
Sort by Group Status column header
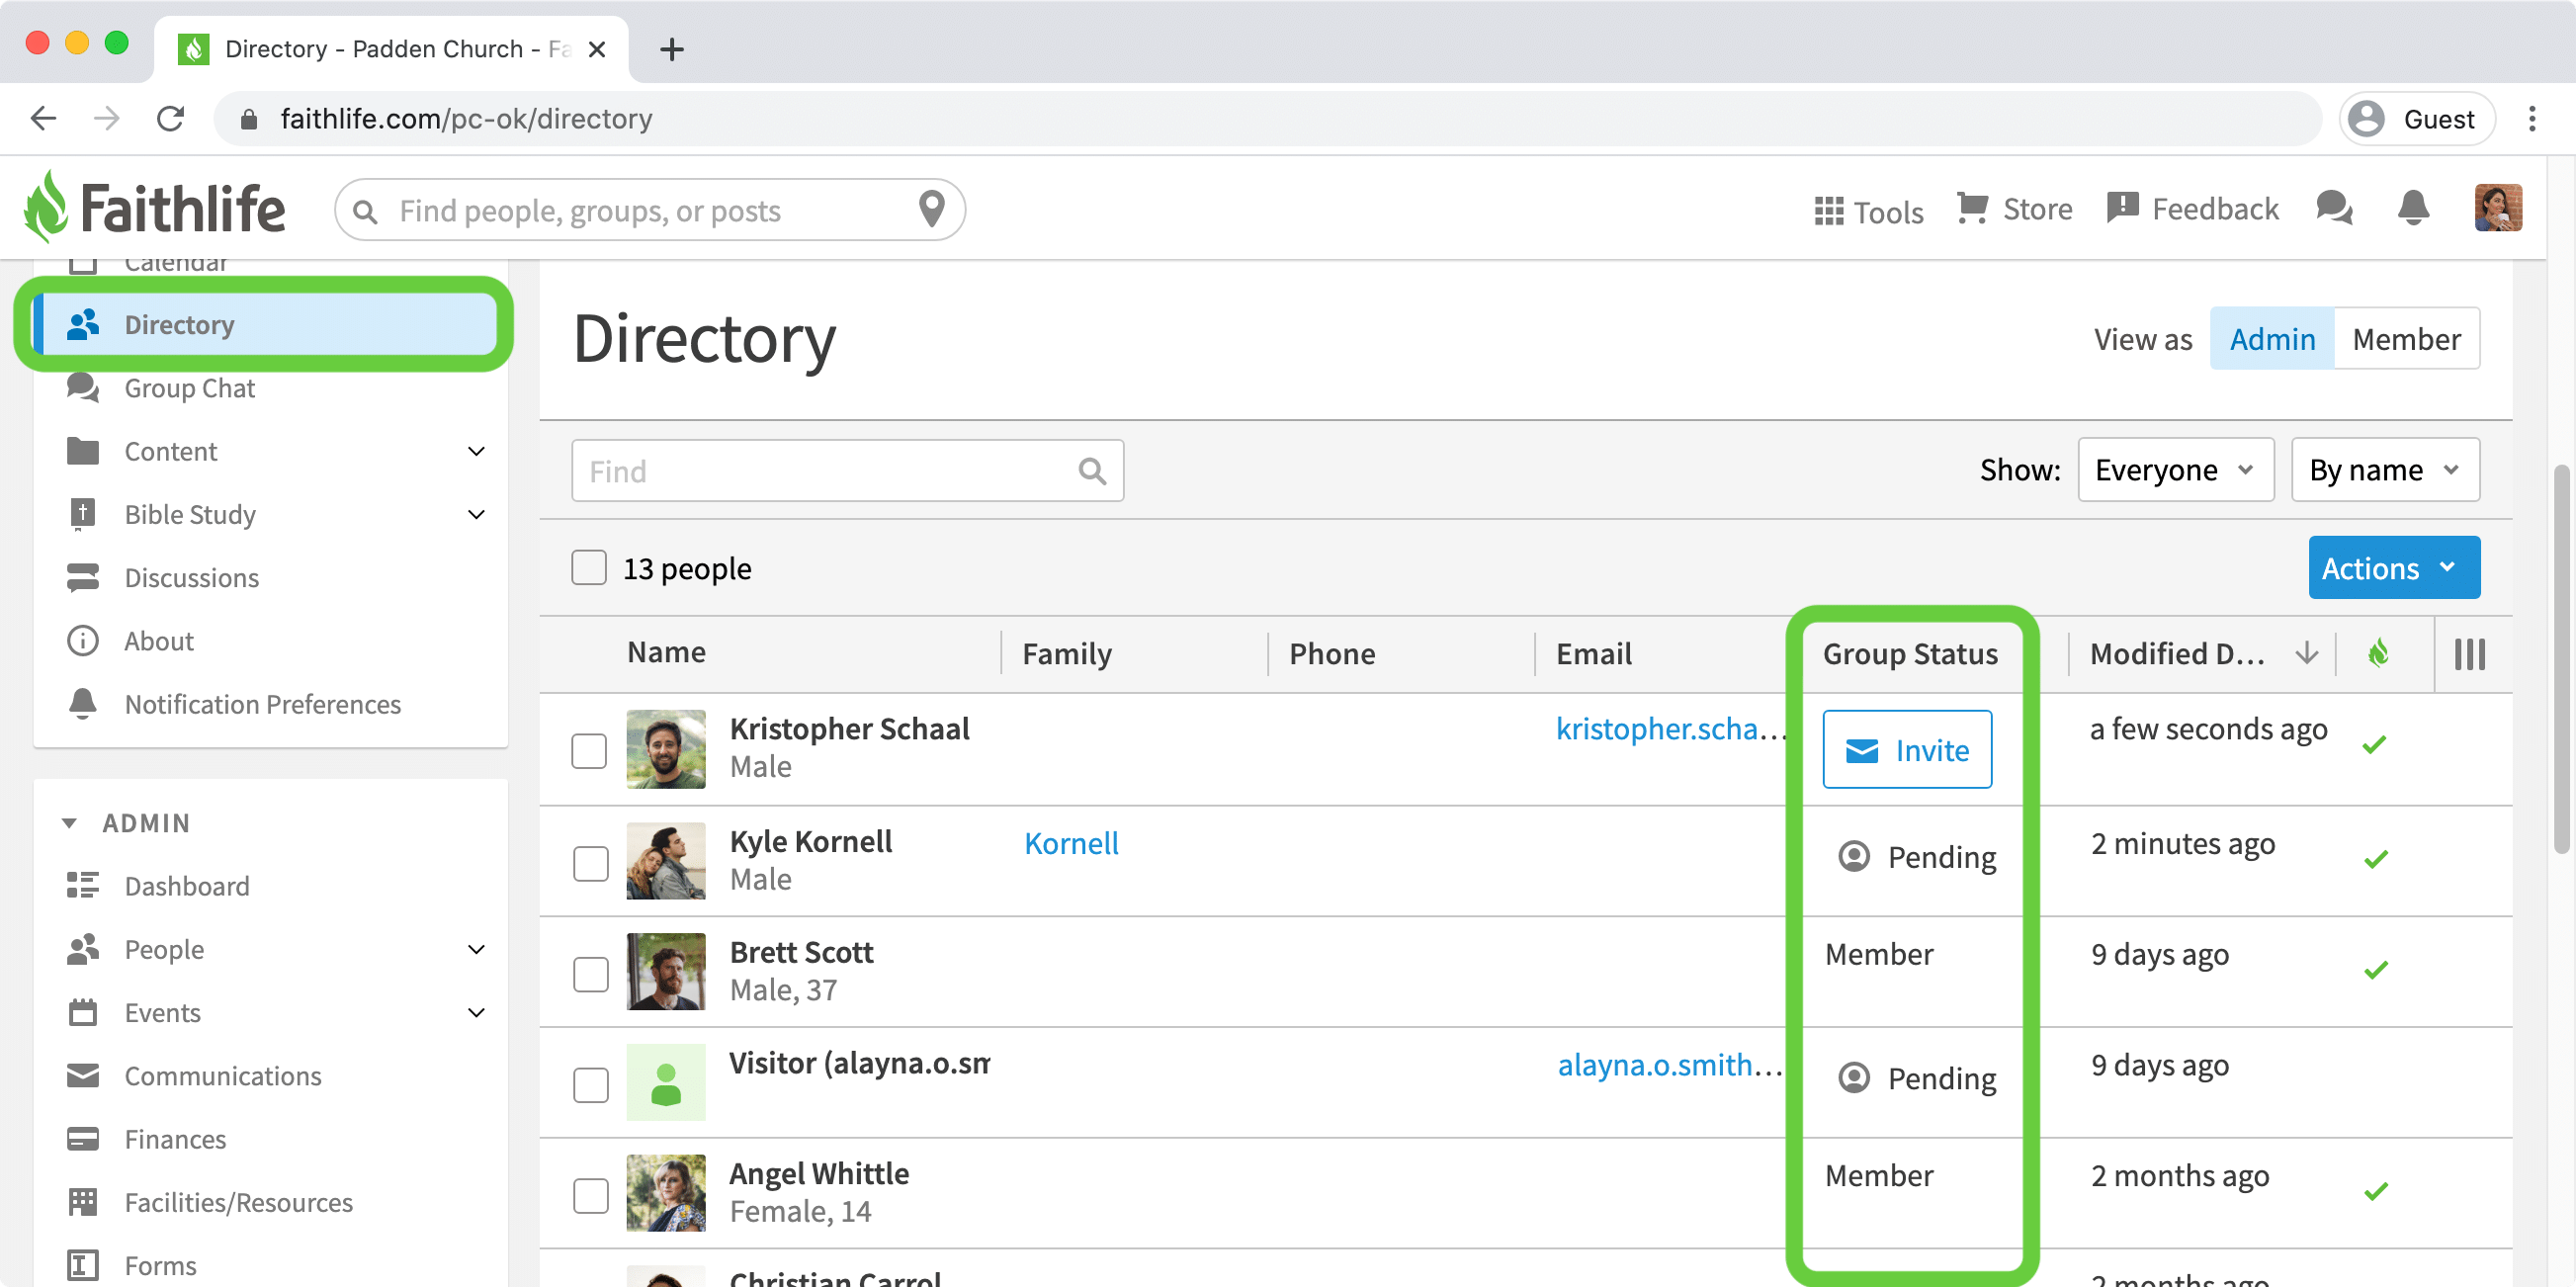click(x=1909, y=654)
